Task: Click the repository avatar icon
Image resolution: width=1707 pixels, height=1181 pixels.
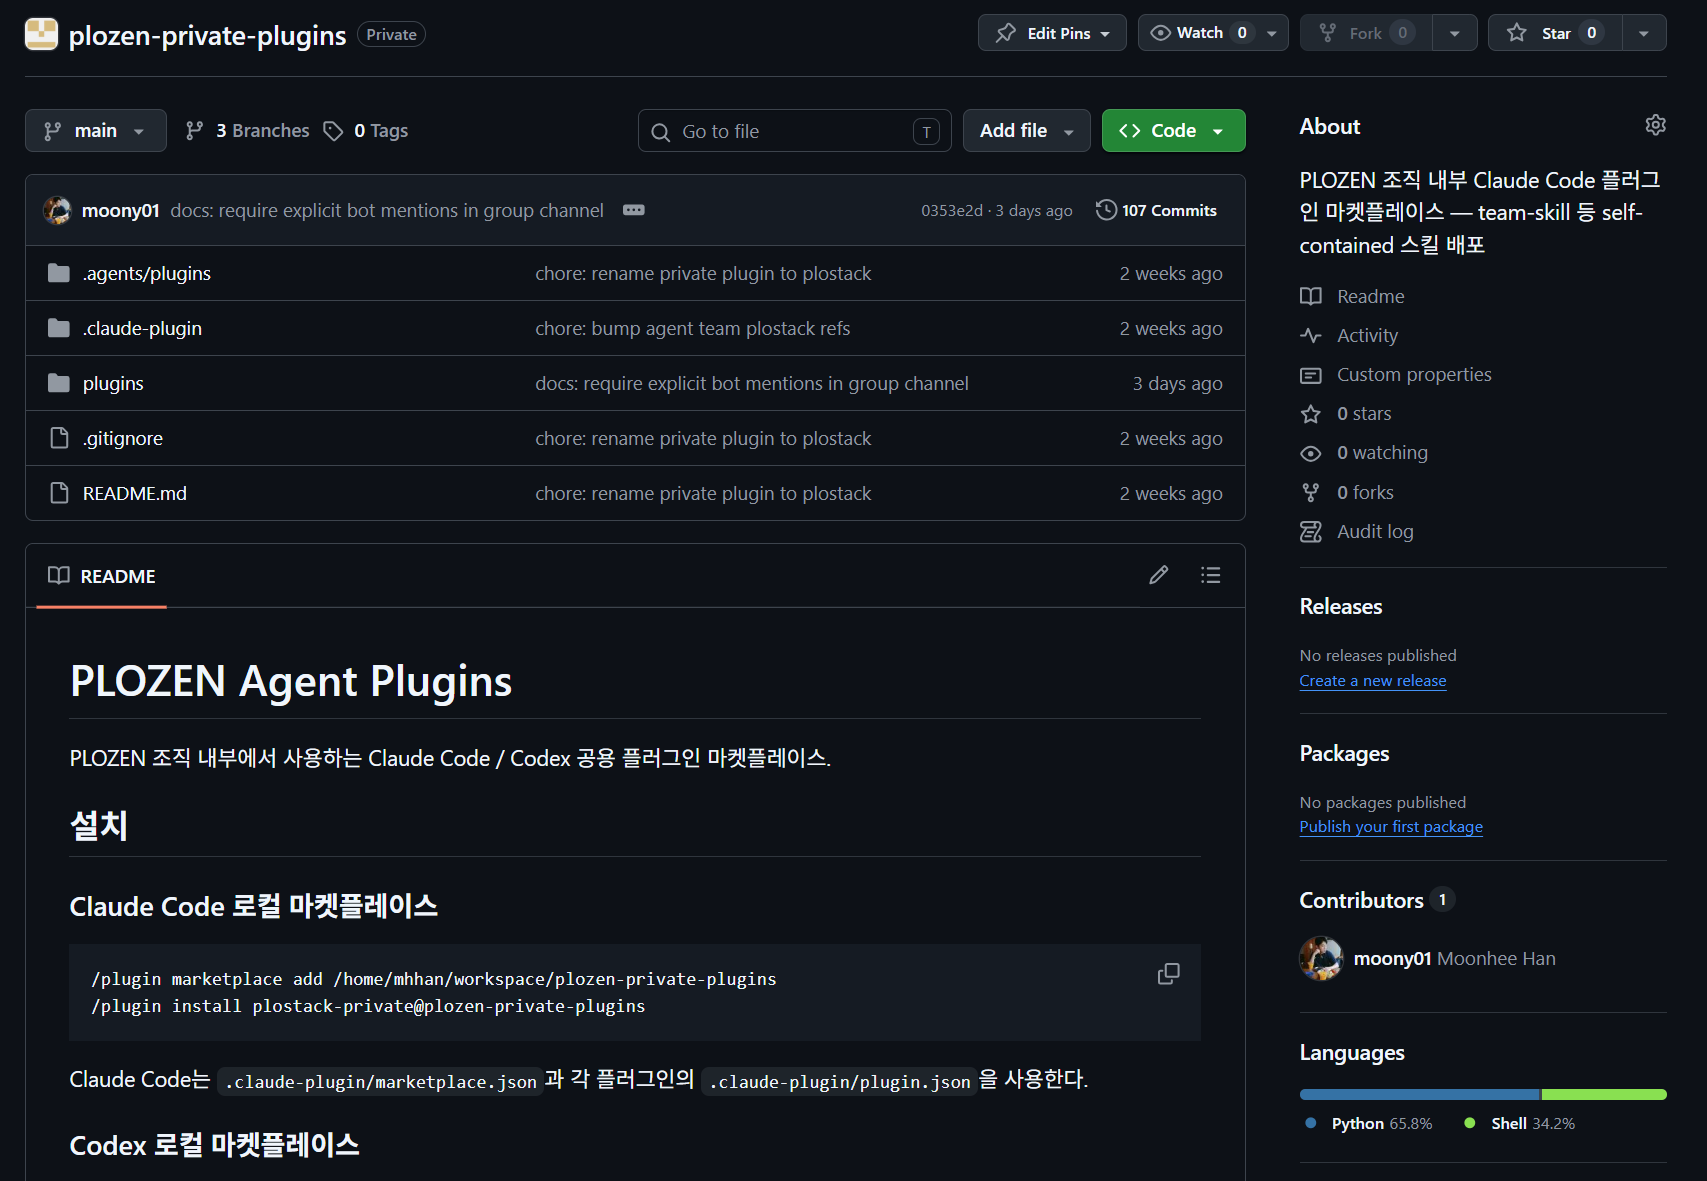Action: point(41,34)
